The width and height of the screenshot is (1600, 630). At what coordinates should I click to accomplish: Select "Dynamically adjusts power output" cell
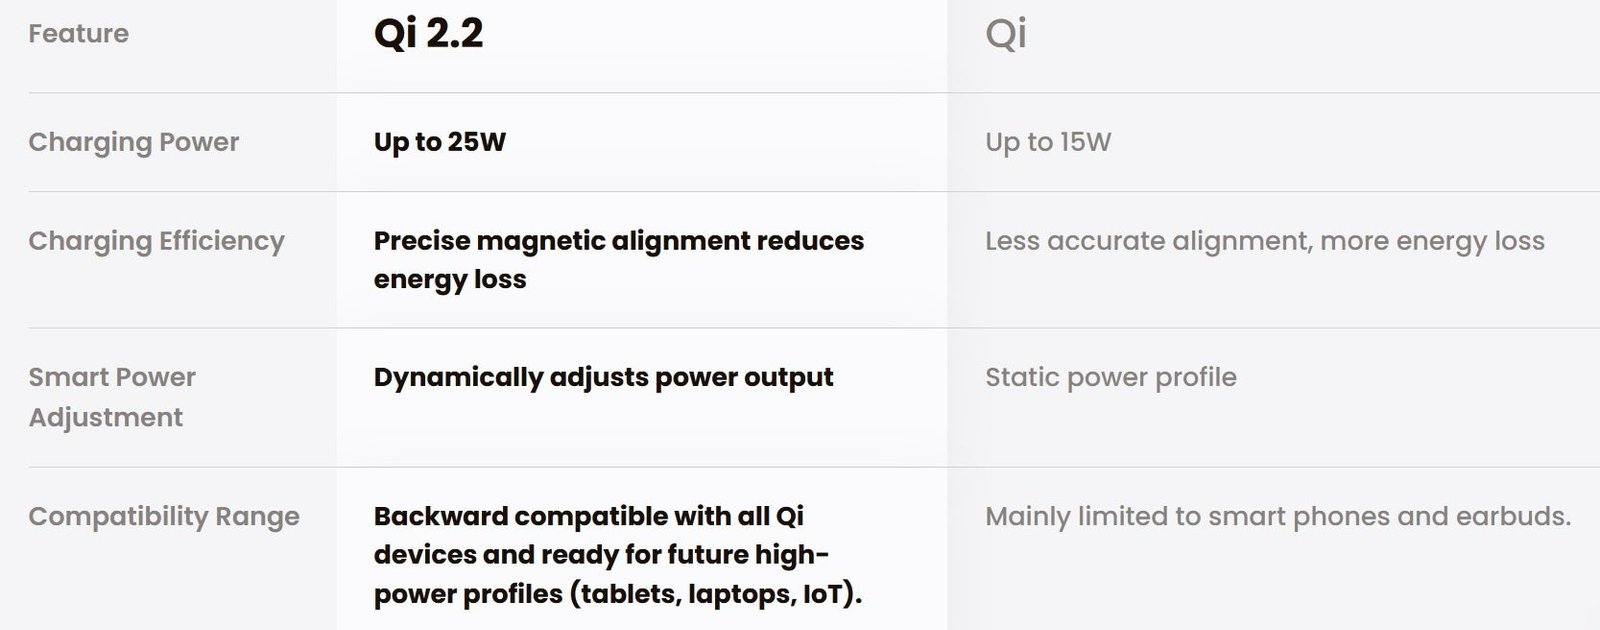(x=603, y=377)
